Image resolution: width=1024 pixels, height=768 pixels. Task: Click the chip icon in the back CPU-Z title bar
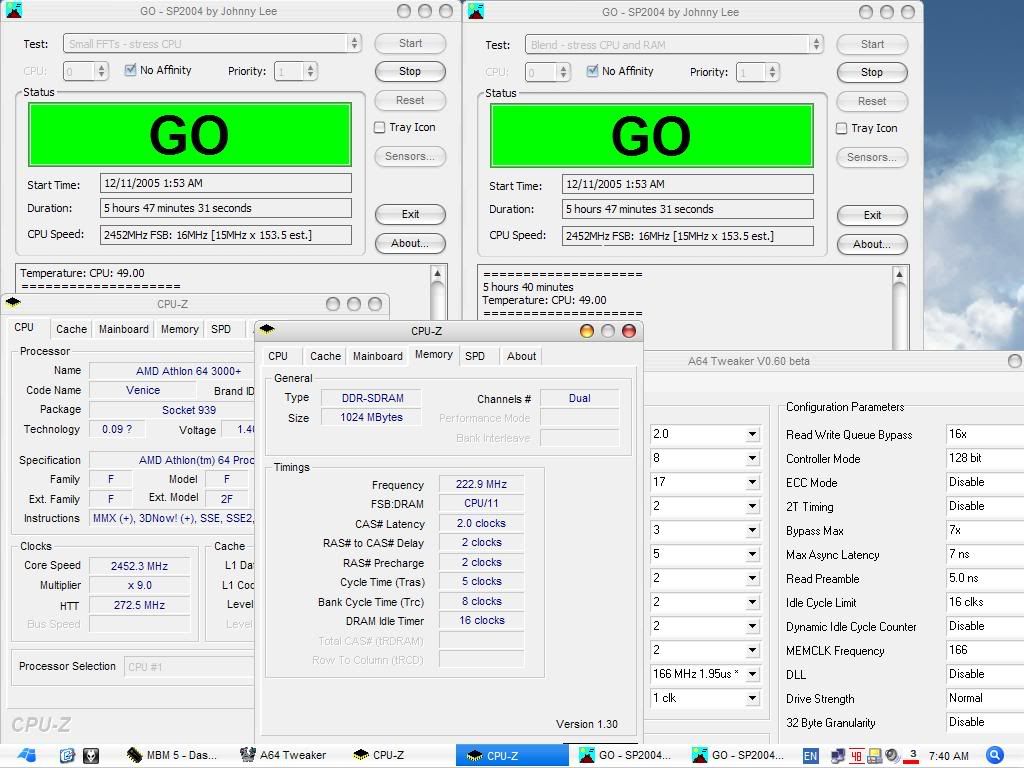(x=13, y=302)
